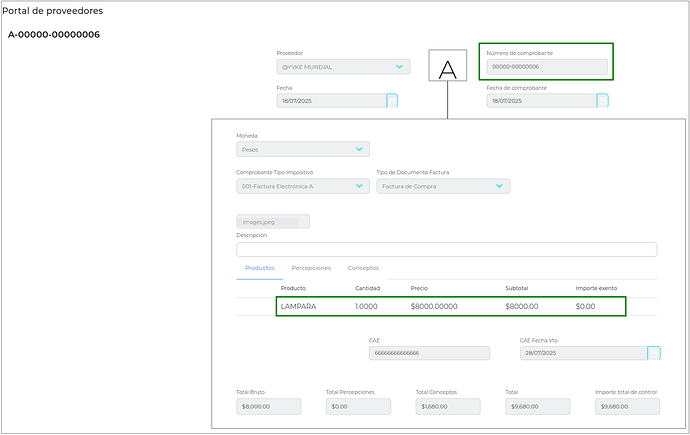This screenshot has height=435, width=690.
Task: Open the Conceptos tab
Action: click(363, 268)
